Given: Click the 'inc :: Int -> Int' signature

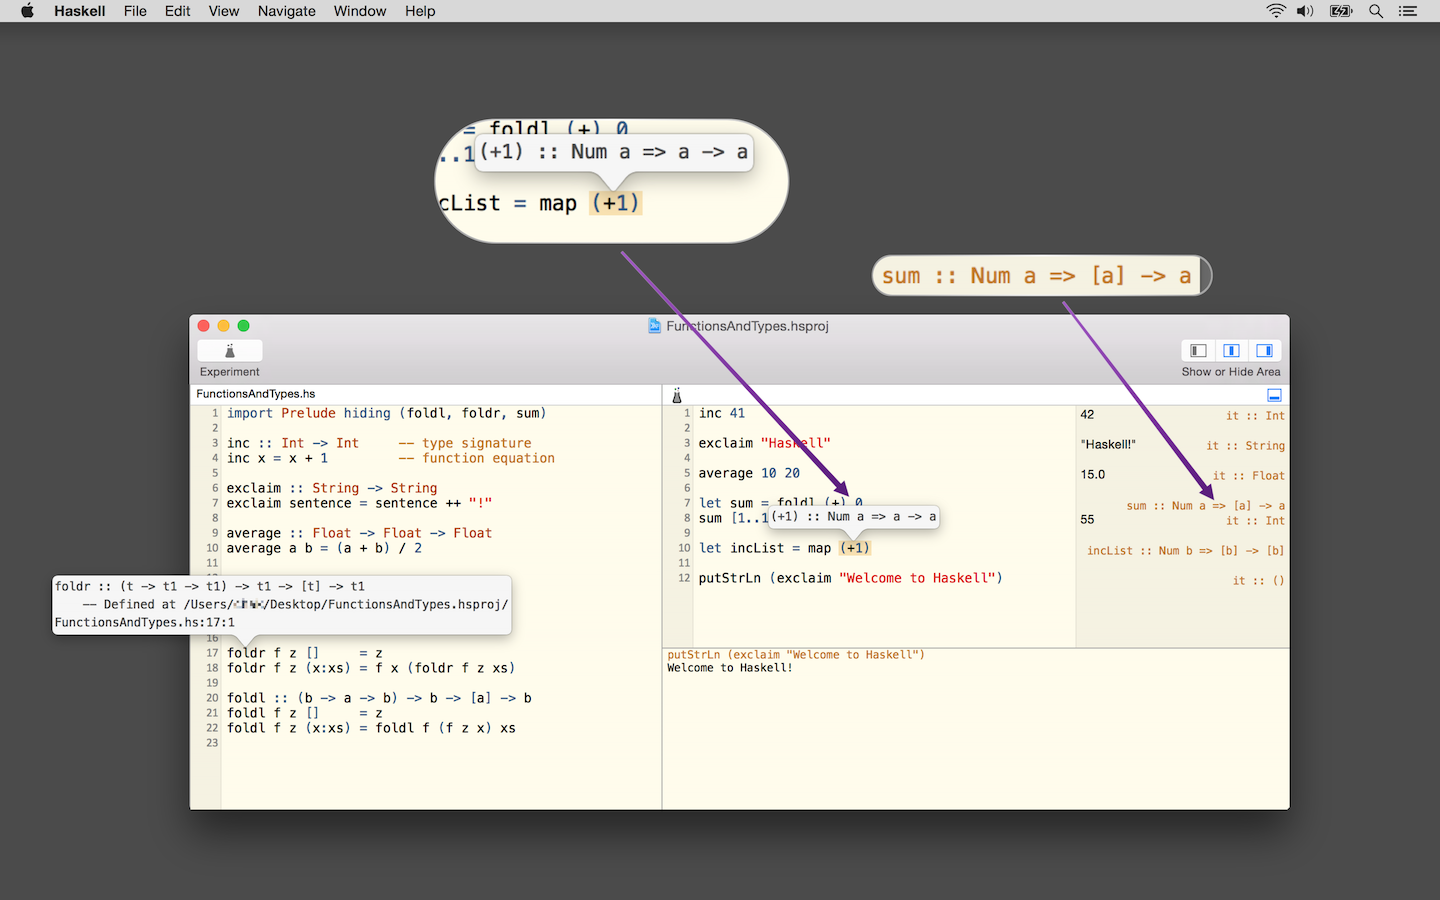Looking at the screenshot, I should coord(293,443).
